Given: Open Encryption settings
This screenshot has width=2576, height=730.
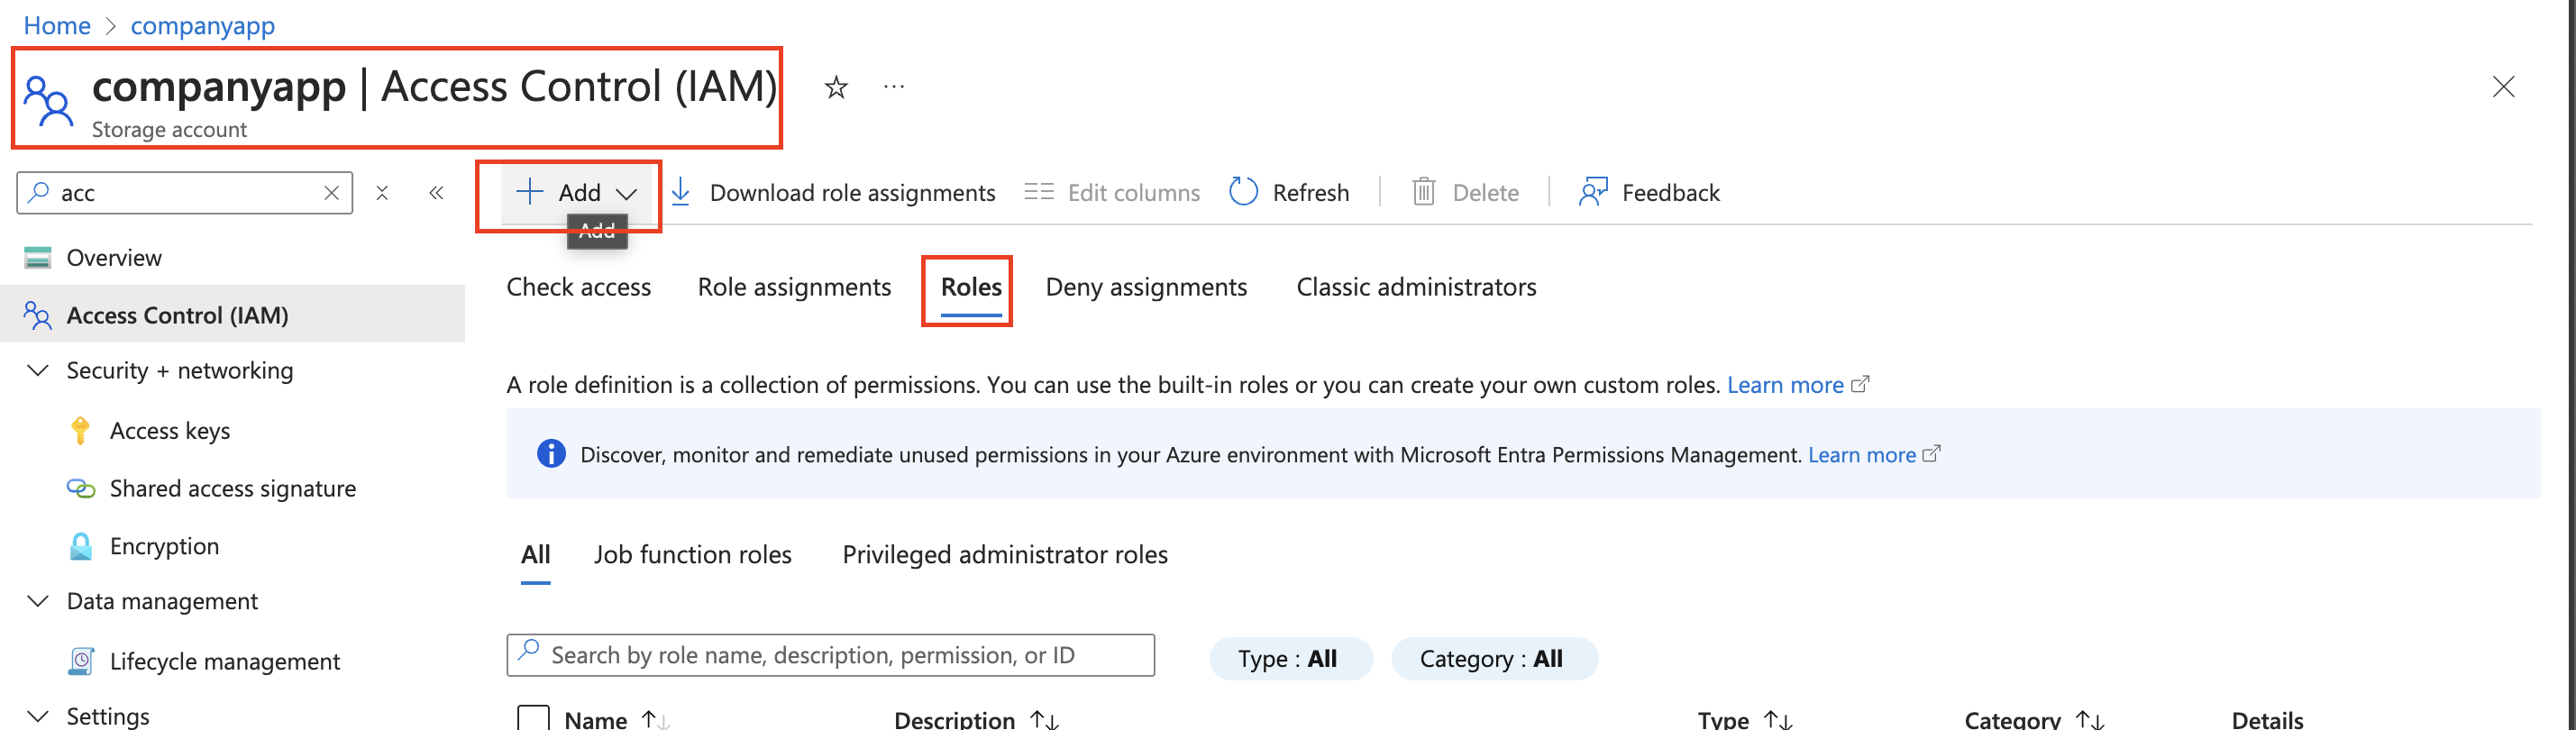Looking at the screenshot, I should point(164,546).
